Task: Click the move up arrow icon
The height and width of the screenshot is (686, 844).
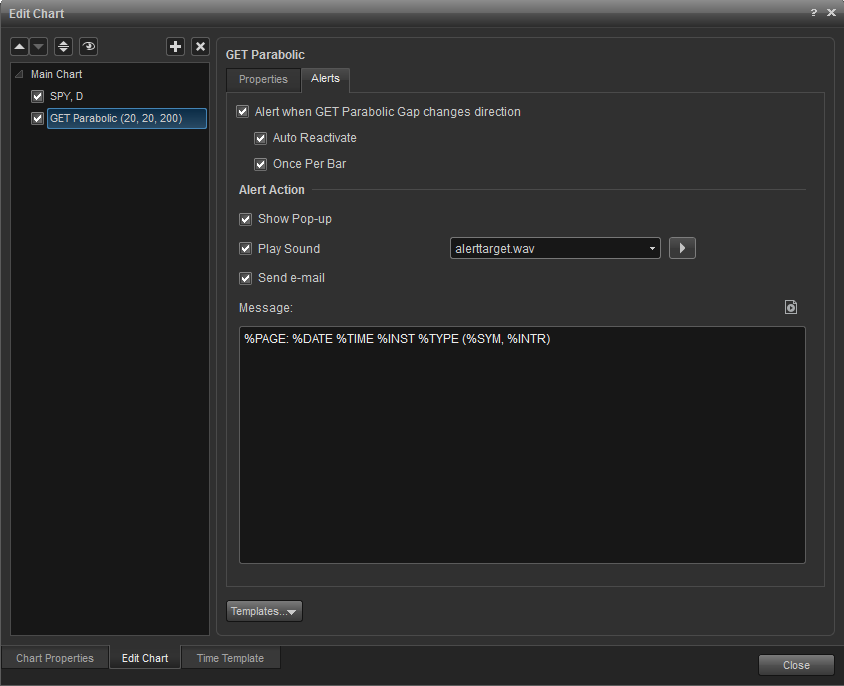Action: [19, 47]
